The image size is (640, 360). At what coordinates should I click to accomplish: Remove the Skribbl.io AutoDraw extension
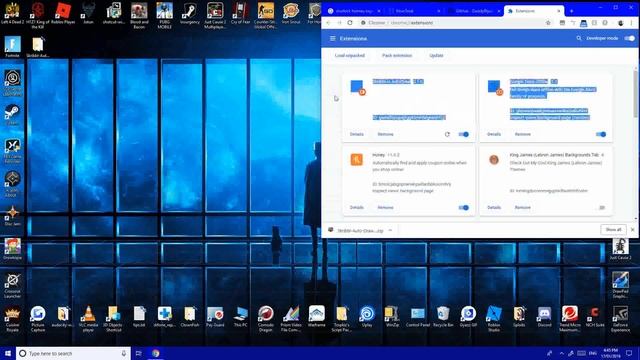[x=385, y=134]
